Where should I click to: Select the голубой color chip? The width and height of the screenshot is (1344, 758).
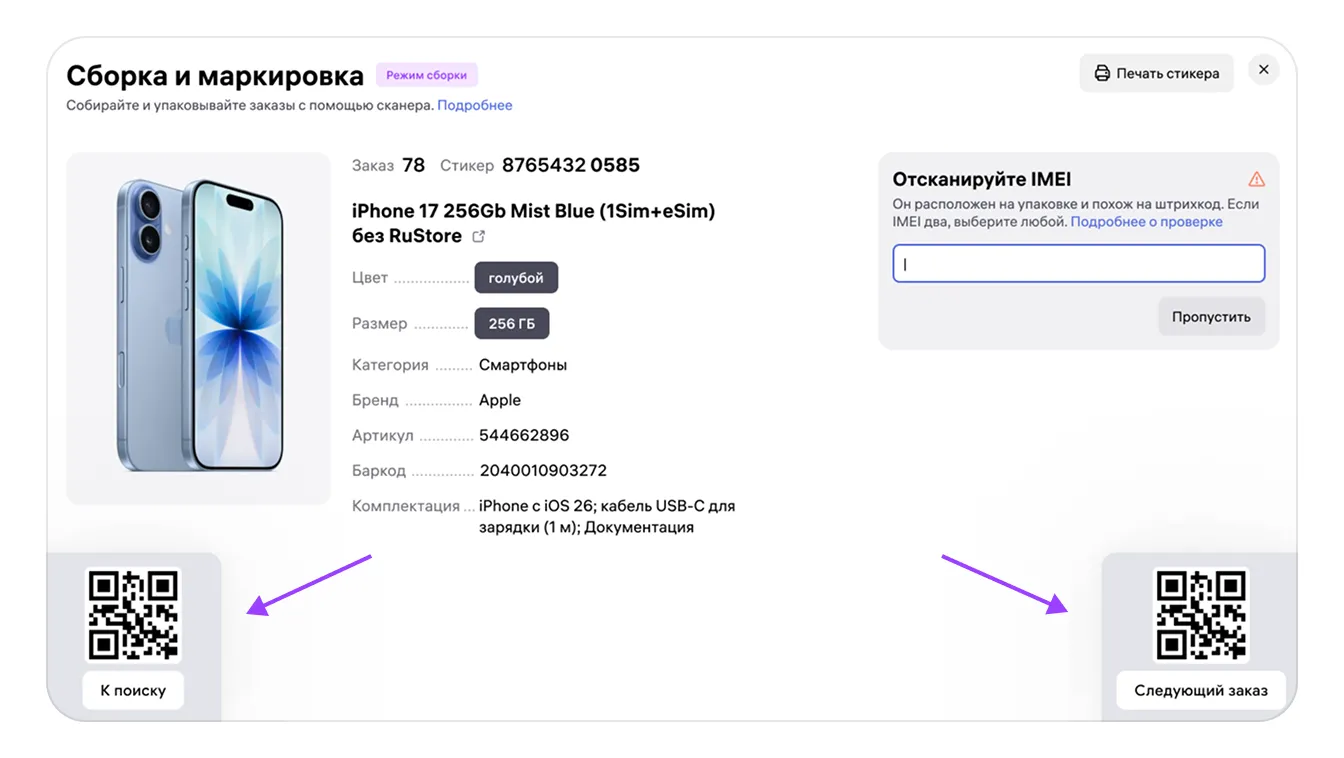point(516,278)
